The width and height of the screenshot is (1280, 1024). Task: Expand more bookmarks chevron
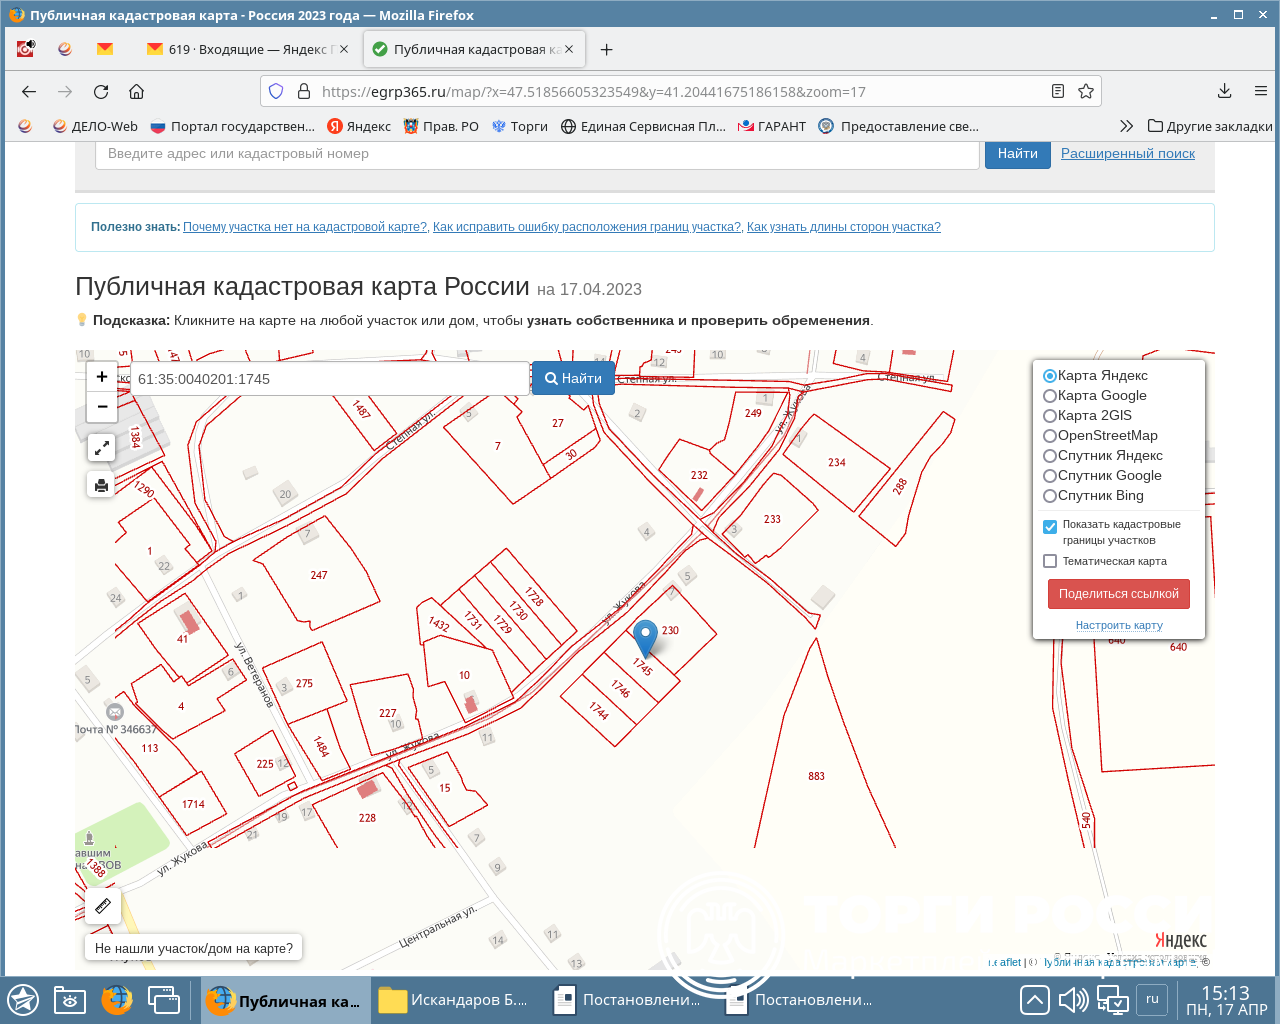point(1127,126)
